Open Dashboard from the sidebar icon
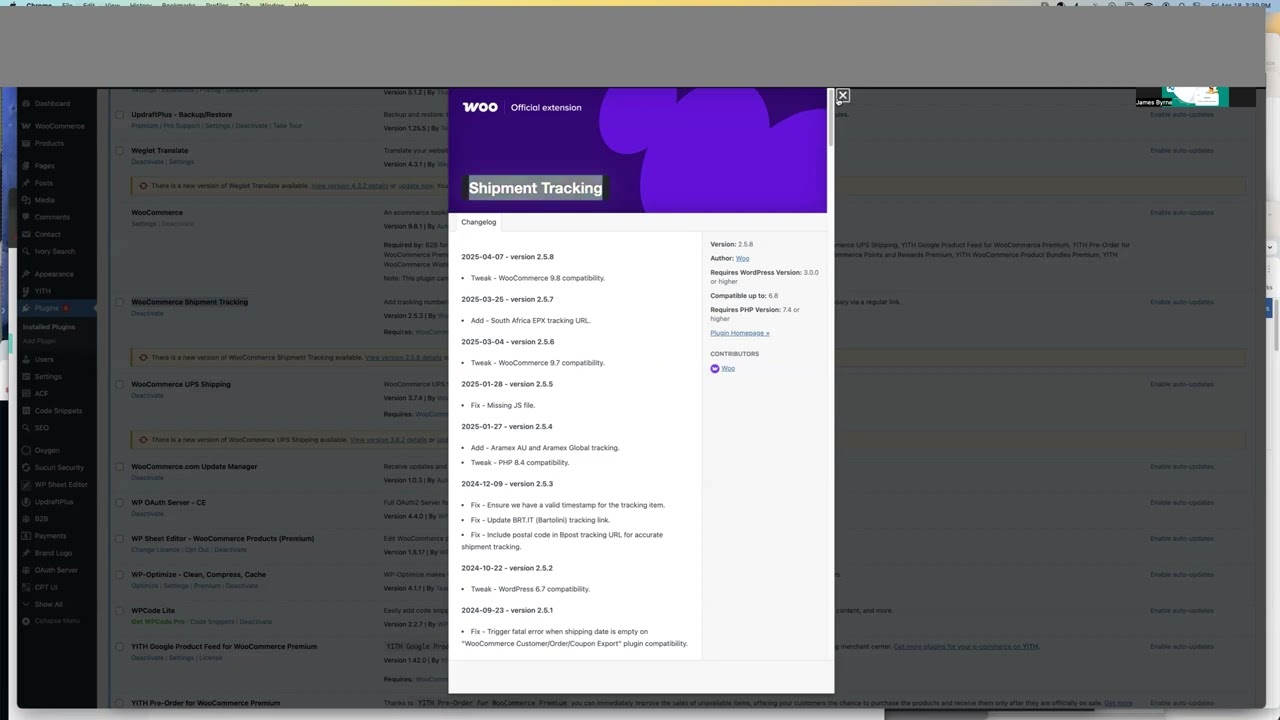 [25, 104]
